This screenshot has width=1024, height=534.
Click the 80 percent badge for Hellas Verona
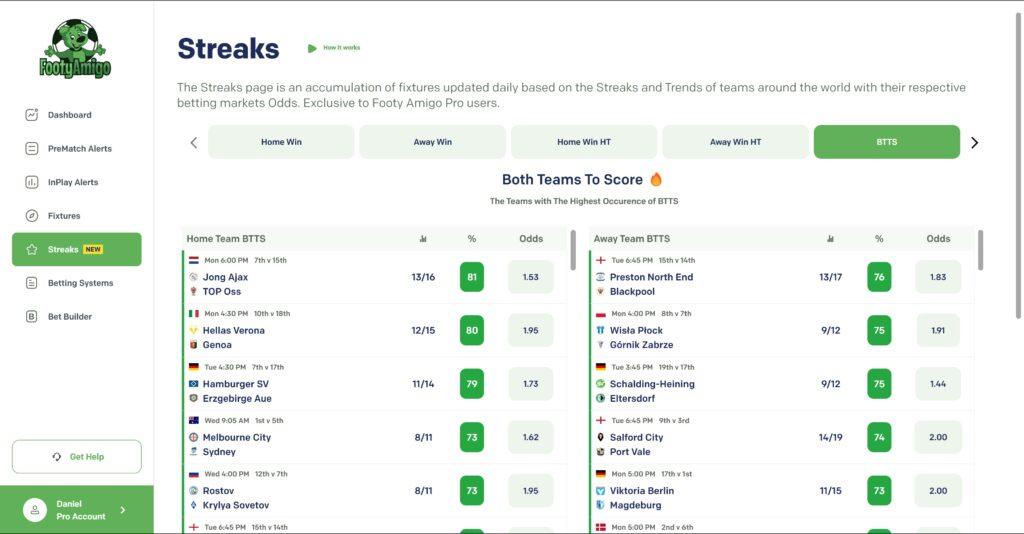click(x=472, y=330)
